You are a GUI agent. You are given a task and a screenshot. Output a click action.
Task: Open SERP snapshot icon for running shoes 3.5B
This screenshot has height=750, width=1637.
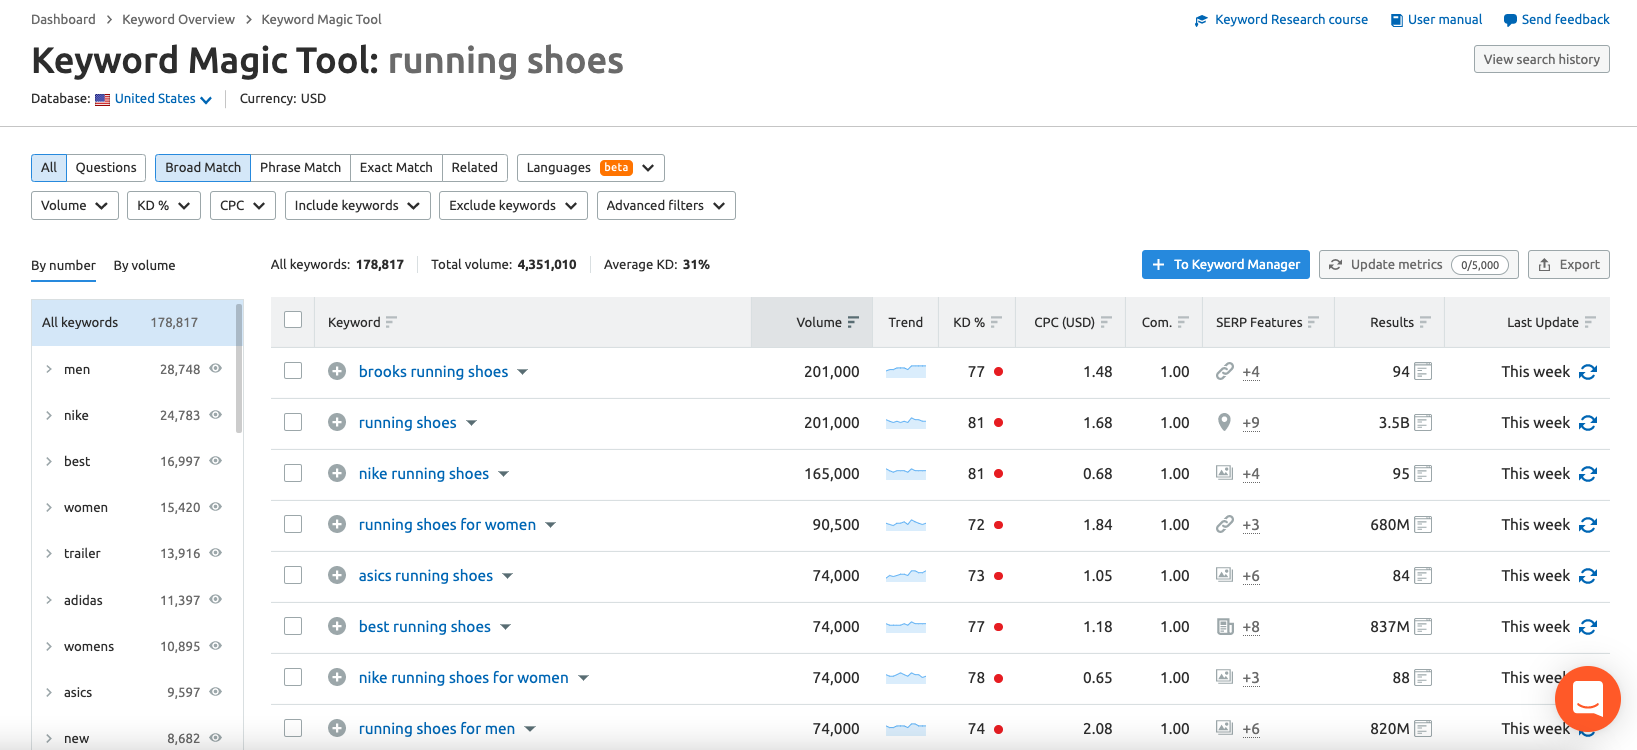pyautogui.click(x=1423, y=423)
